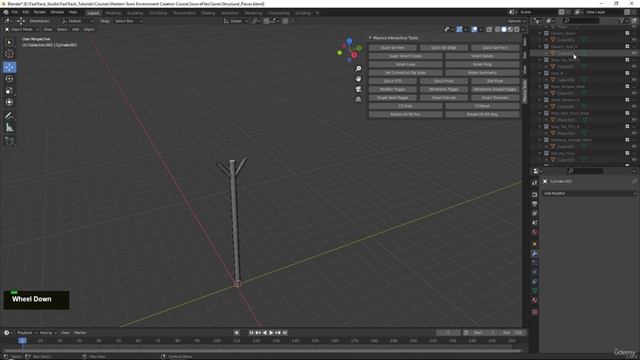
Task: Open the Texture properties tab
Action: [534, 312]
